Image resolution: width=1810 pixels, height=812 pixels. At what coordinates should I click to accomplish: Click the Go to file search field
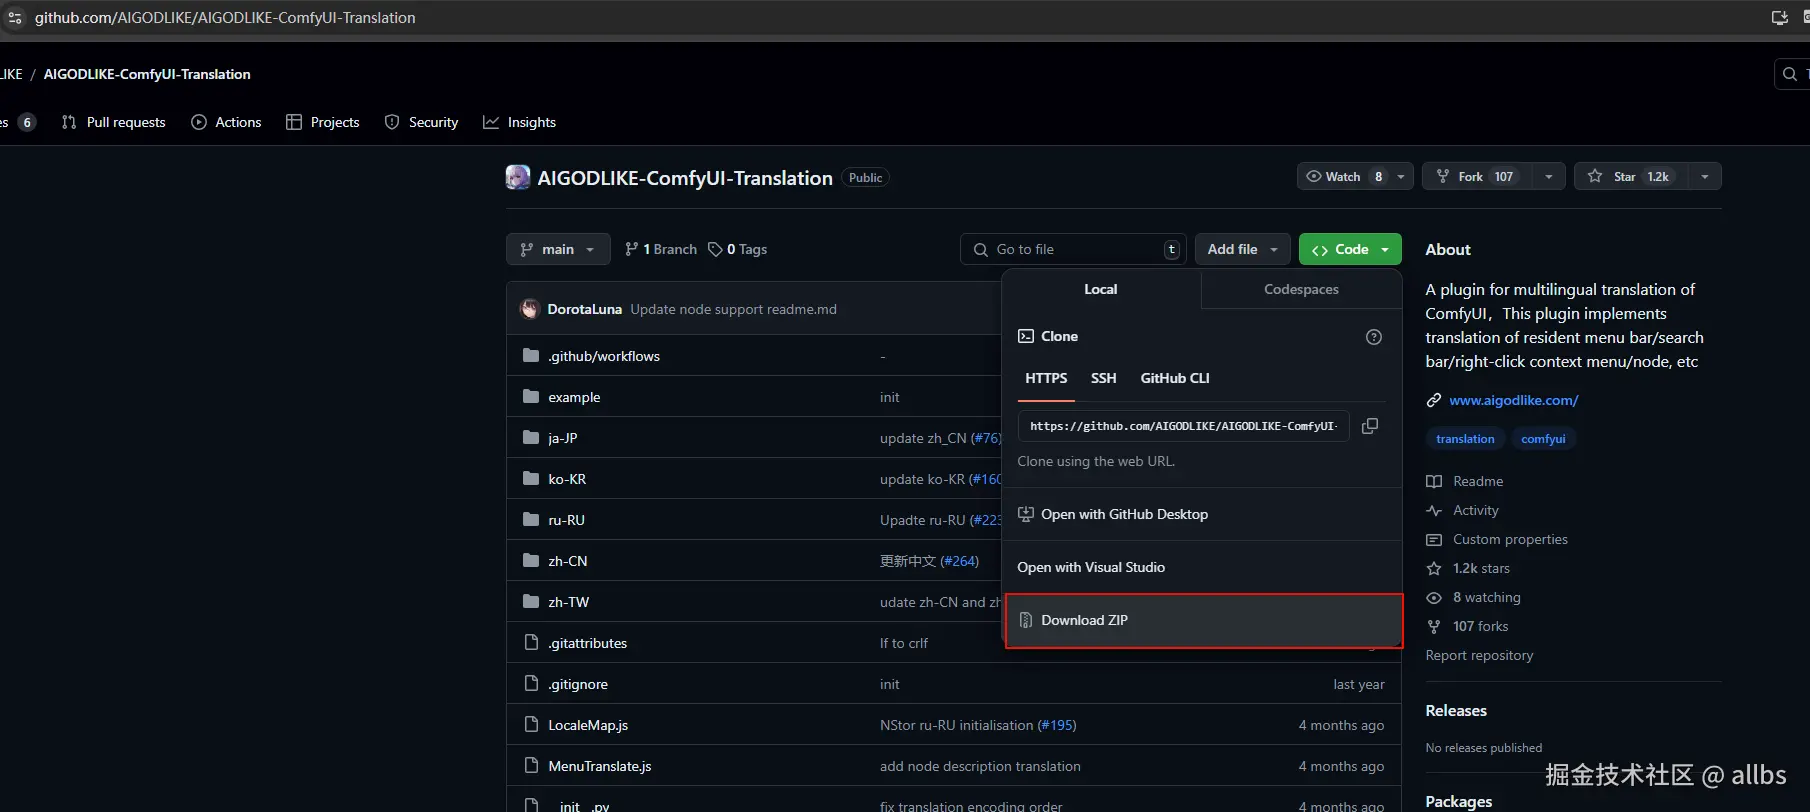(1073, 249)
